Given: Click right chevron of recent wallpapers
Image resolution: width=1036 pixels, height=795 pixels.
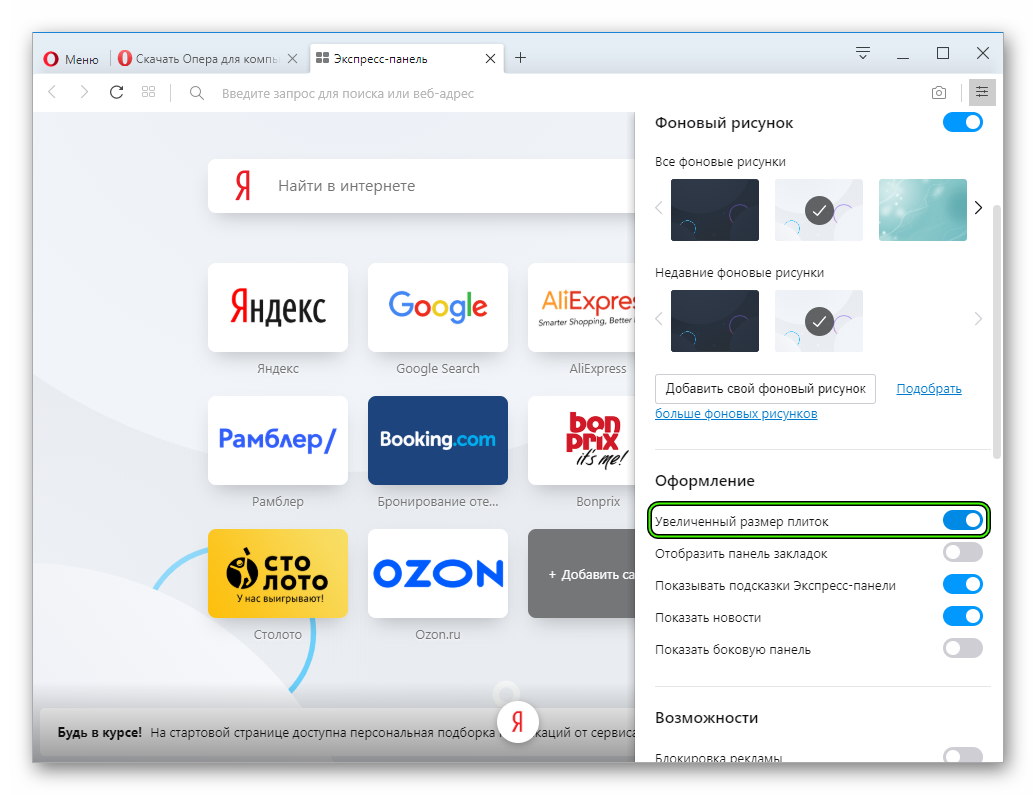Looking at the screenshot, I should point(979,319).
